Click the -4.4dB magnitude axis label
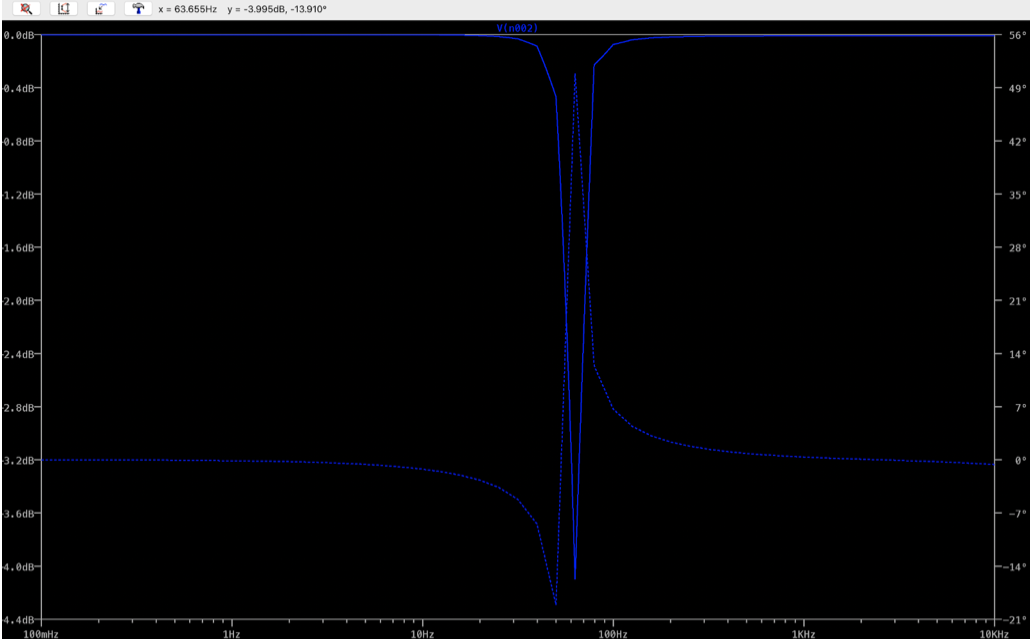Screen dimensions: 1030x642 (x=18, y=619)
